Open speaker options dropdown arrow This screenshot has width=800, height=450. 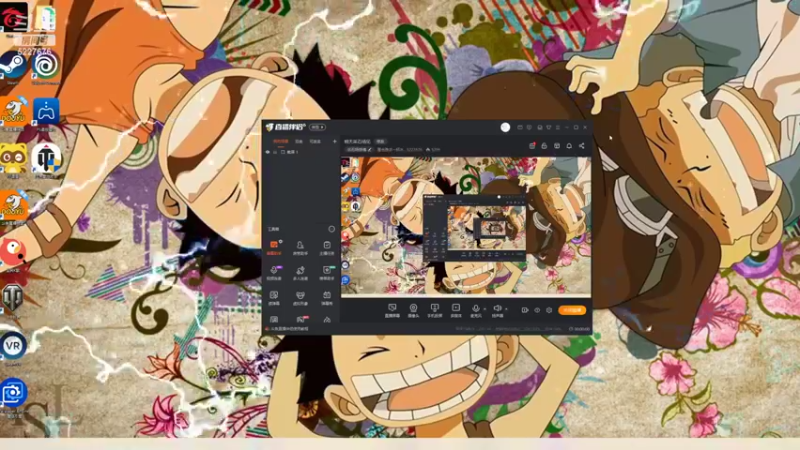coord(506,309)
